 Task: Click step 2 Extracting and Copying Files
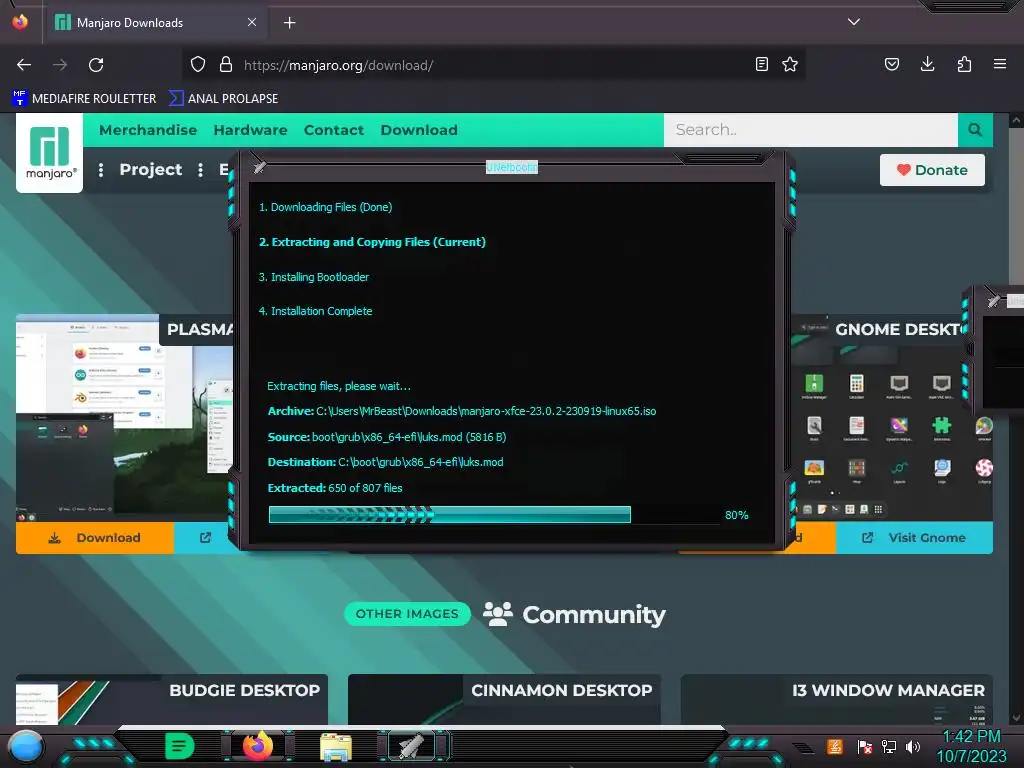tap(372, 242)
